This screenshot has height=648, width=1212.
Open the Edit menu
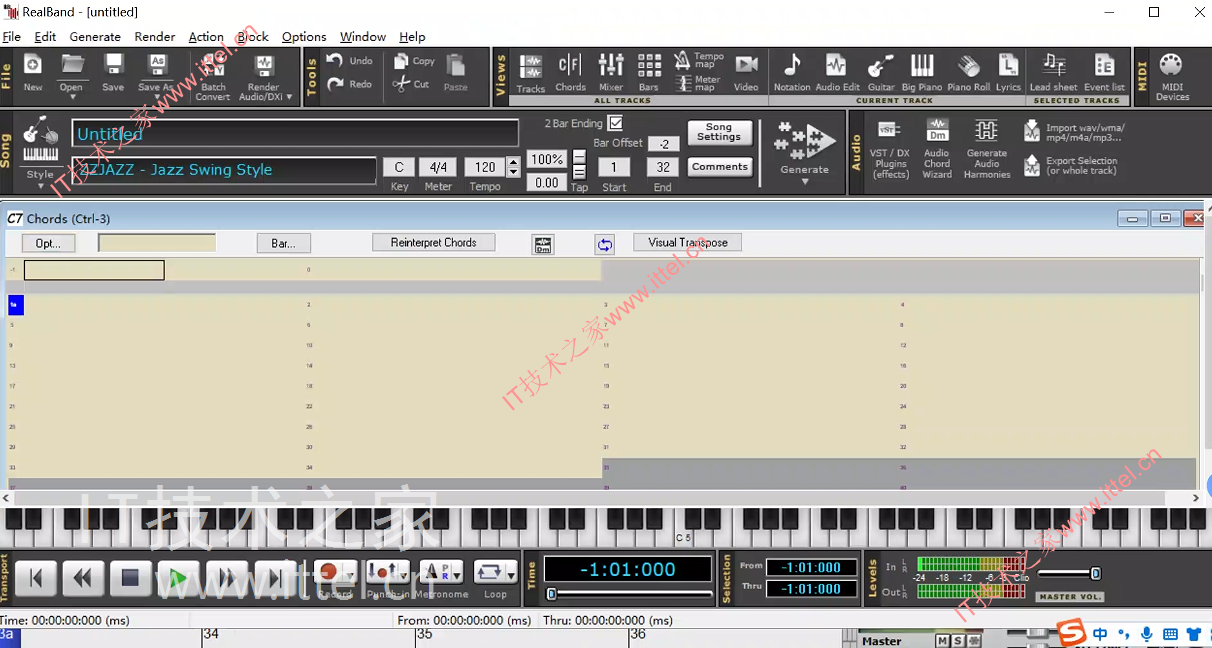click(x=45, y=37)
